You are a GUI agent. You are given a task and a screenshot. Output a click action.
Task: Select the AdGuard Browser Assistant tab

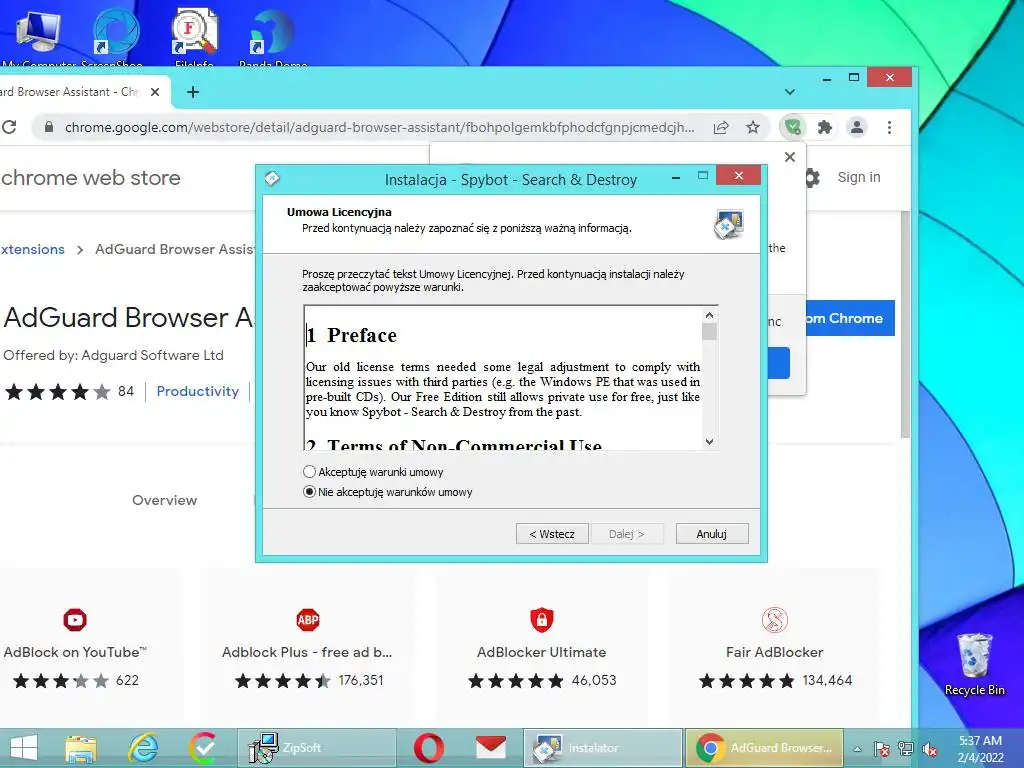(71, 92)
